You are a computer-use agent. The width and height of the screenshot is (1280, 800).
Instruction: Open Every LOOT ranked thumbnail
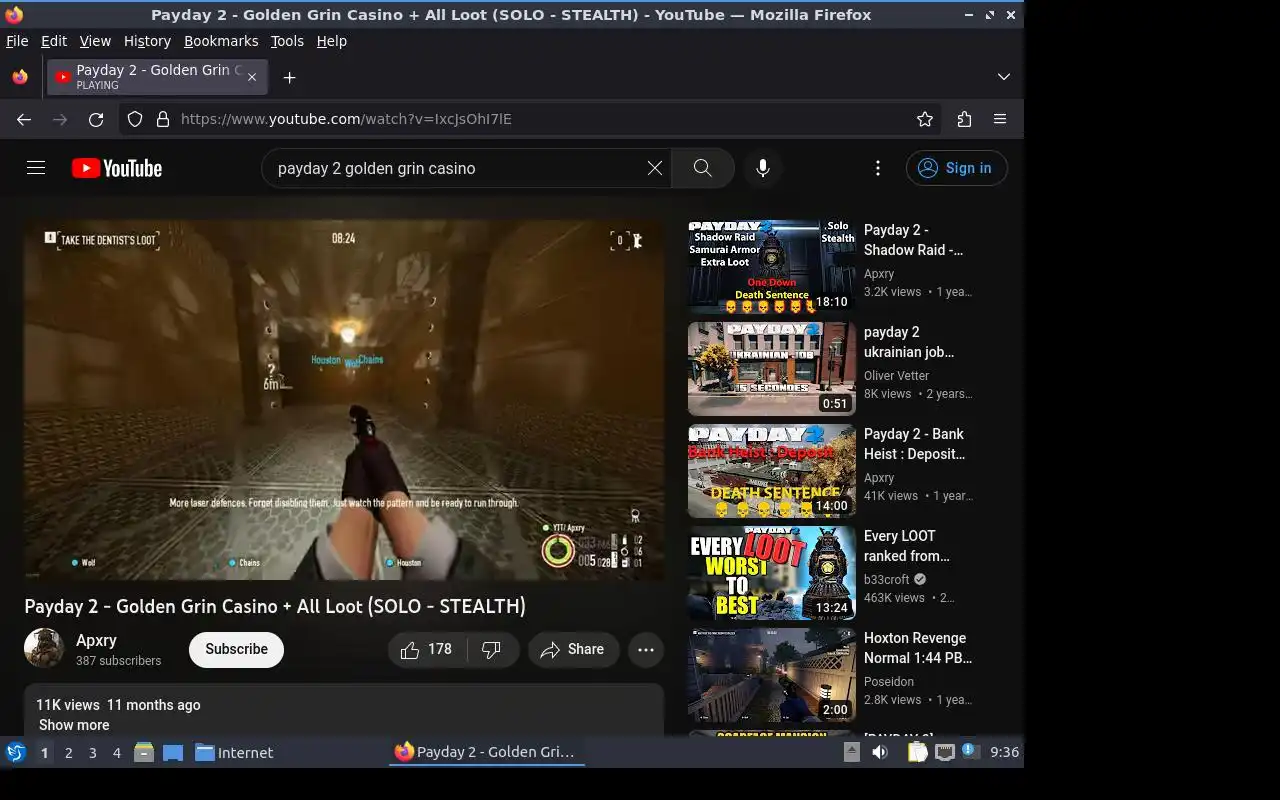(772, 573)
